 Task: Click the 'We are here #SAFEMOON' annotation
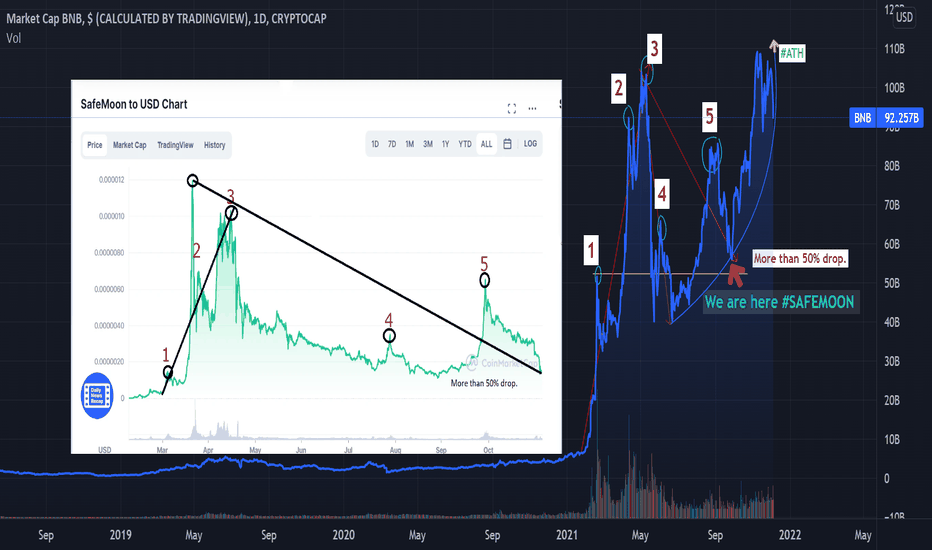tap(780, 302)
